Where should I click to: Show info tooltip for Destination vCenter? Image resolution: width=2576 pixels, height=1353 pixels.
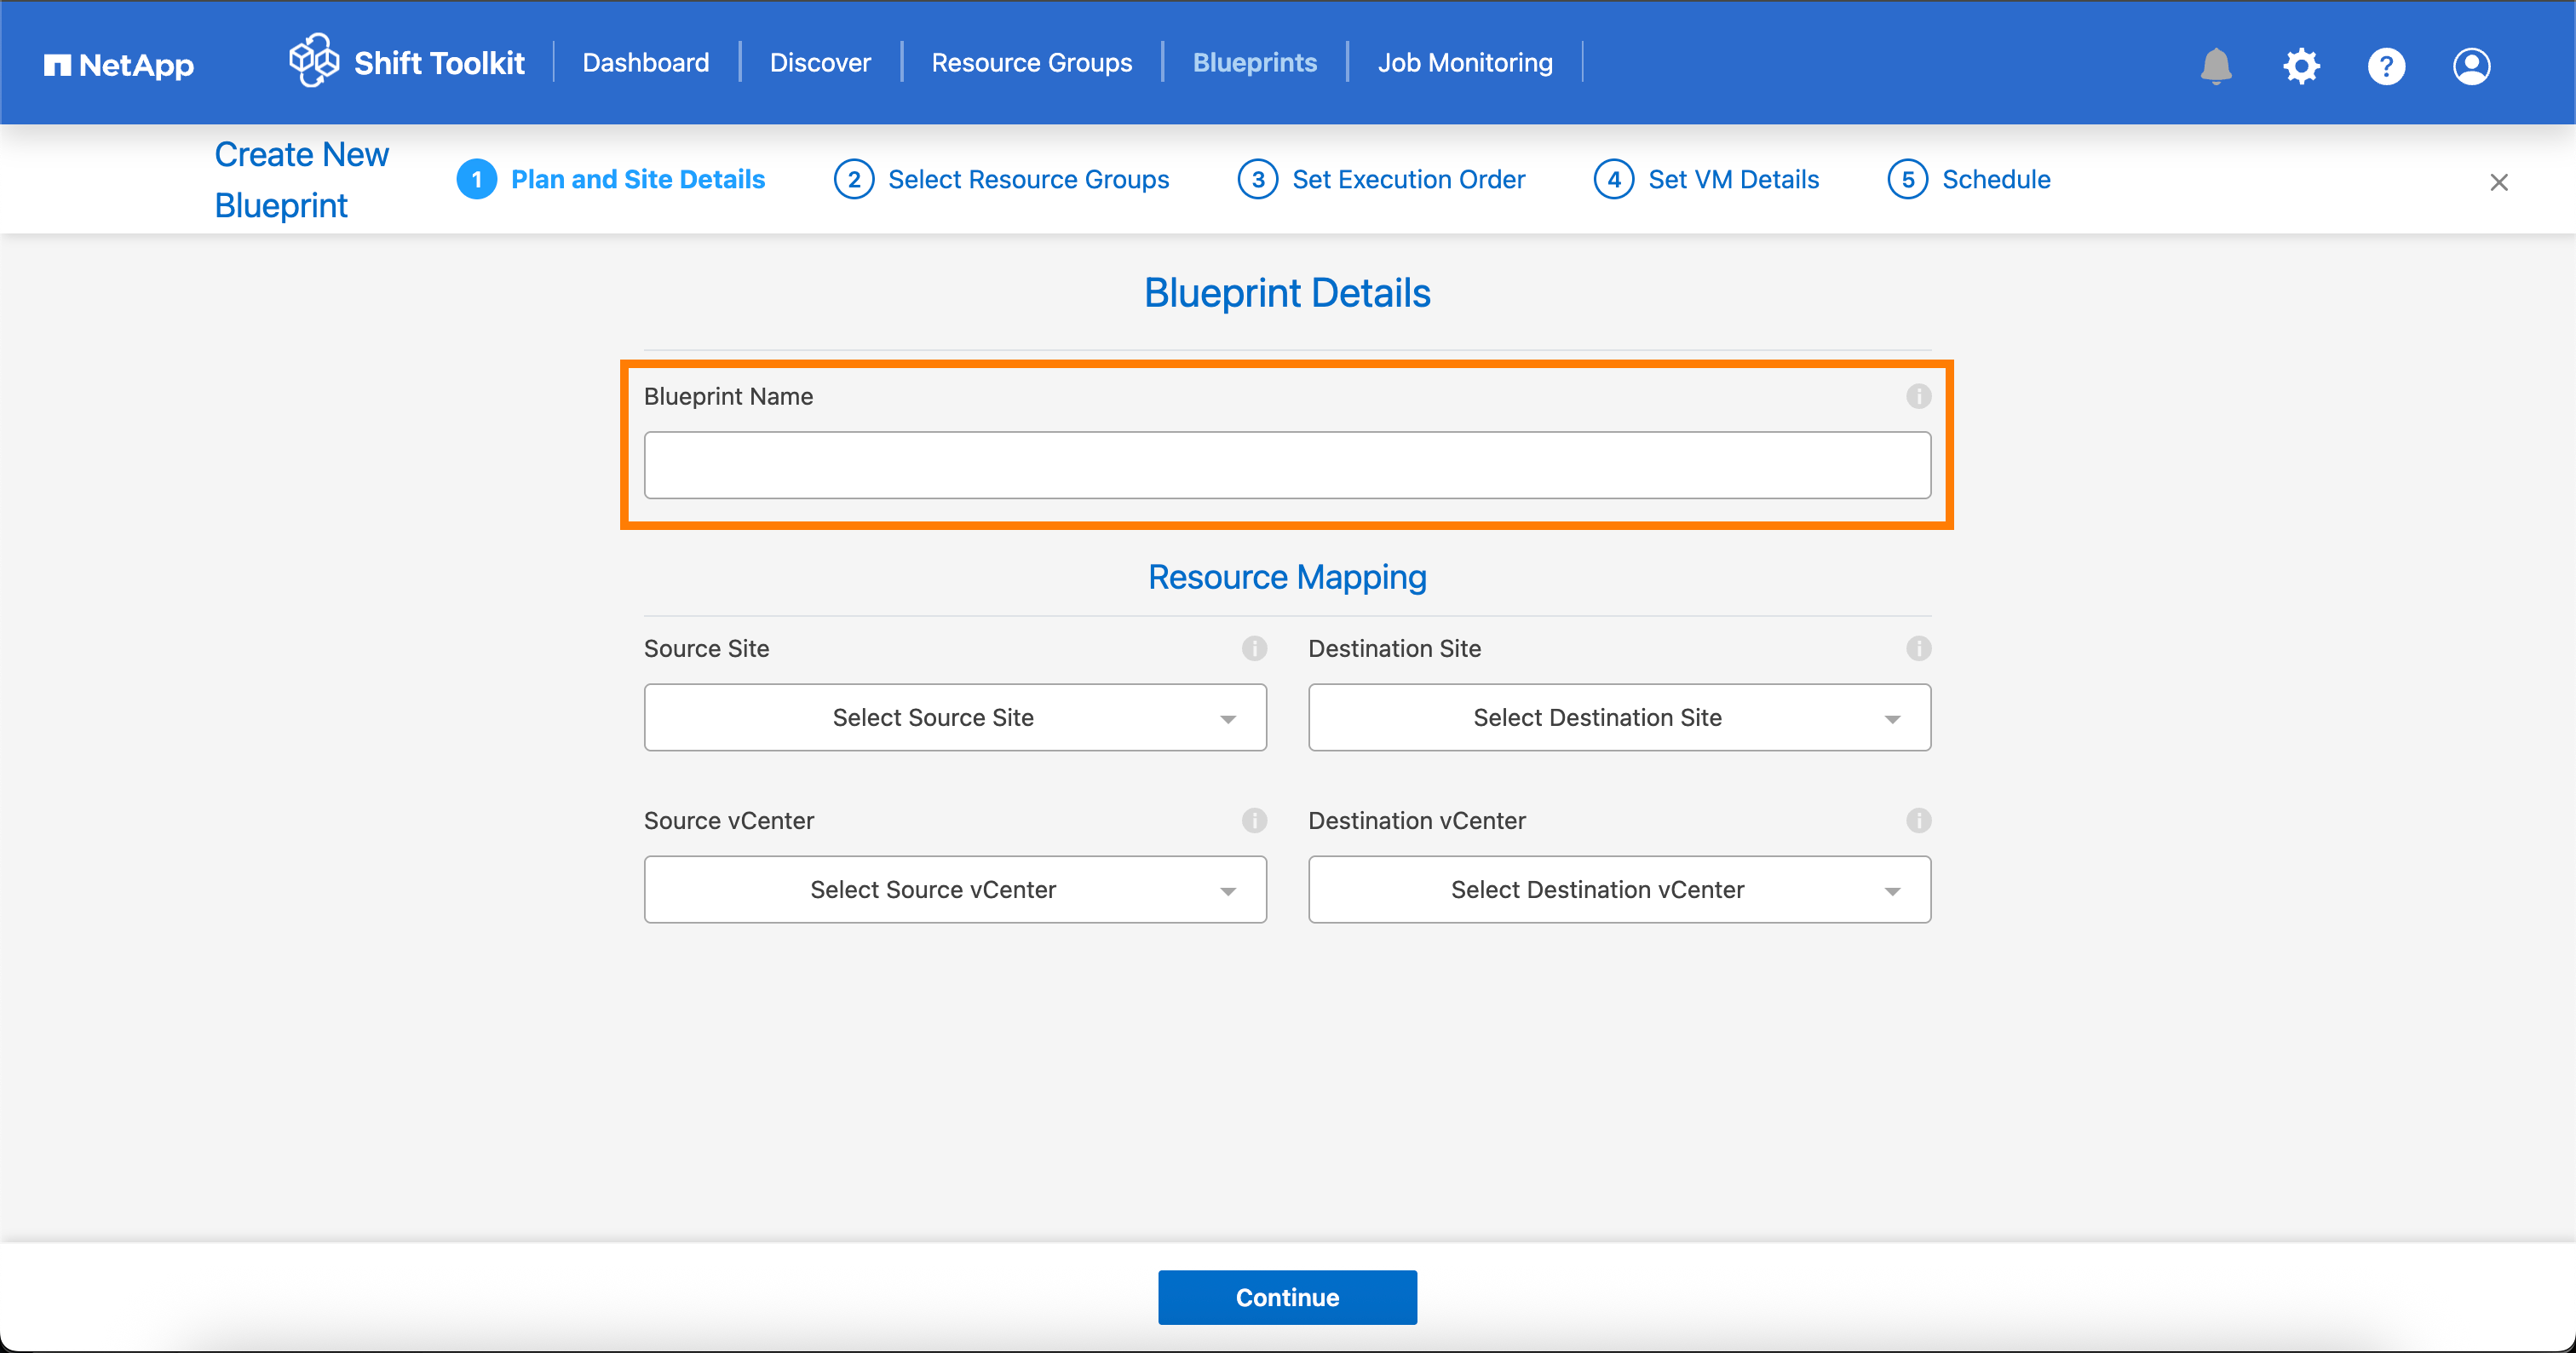[1918, 820]
